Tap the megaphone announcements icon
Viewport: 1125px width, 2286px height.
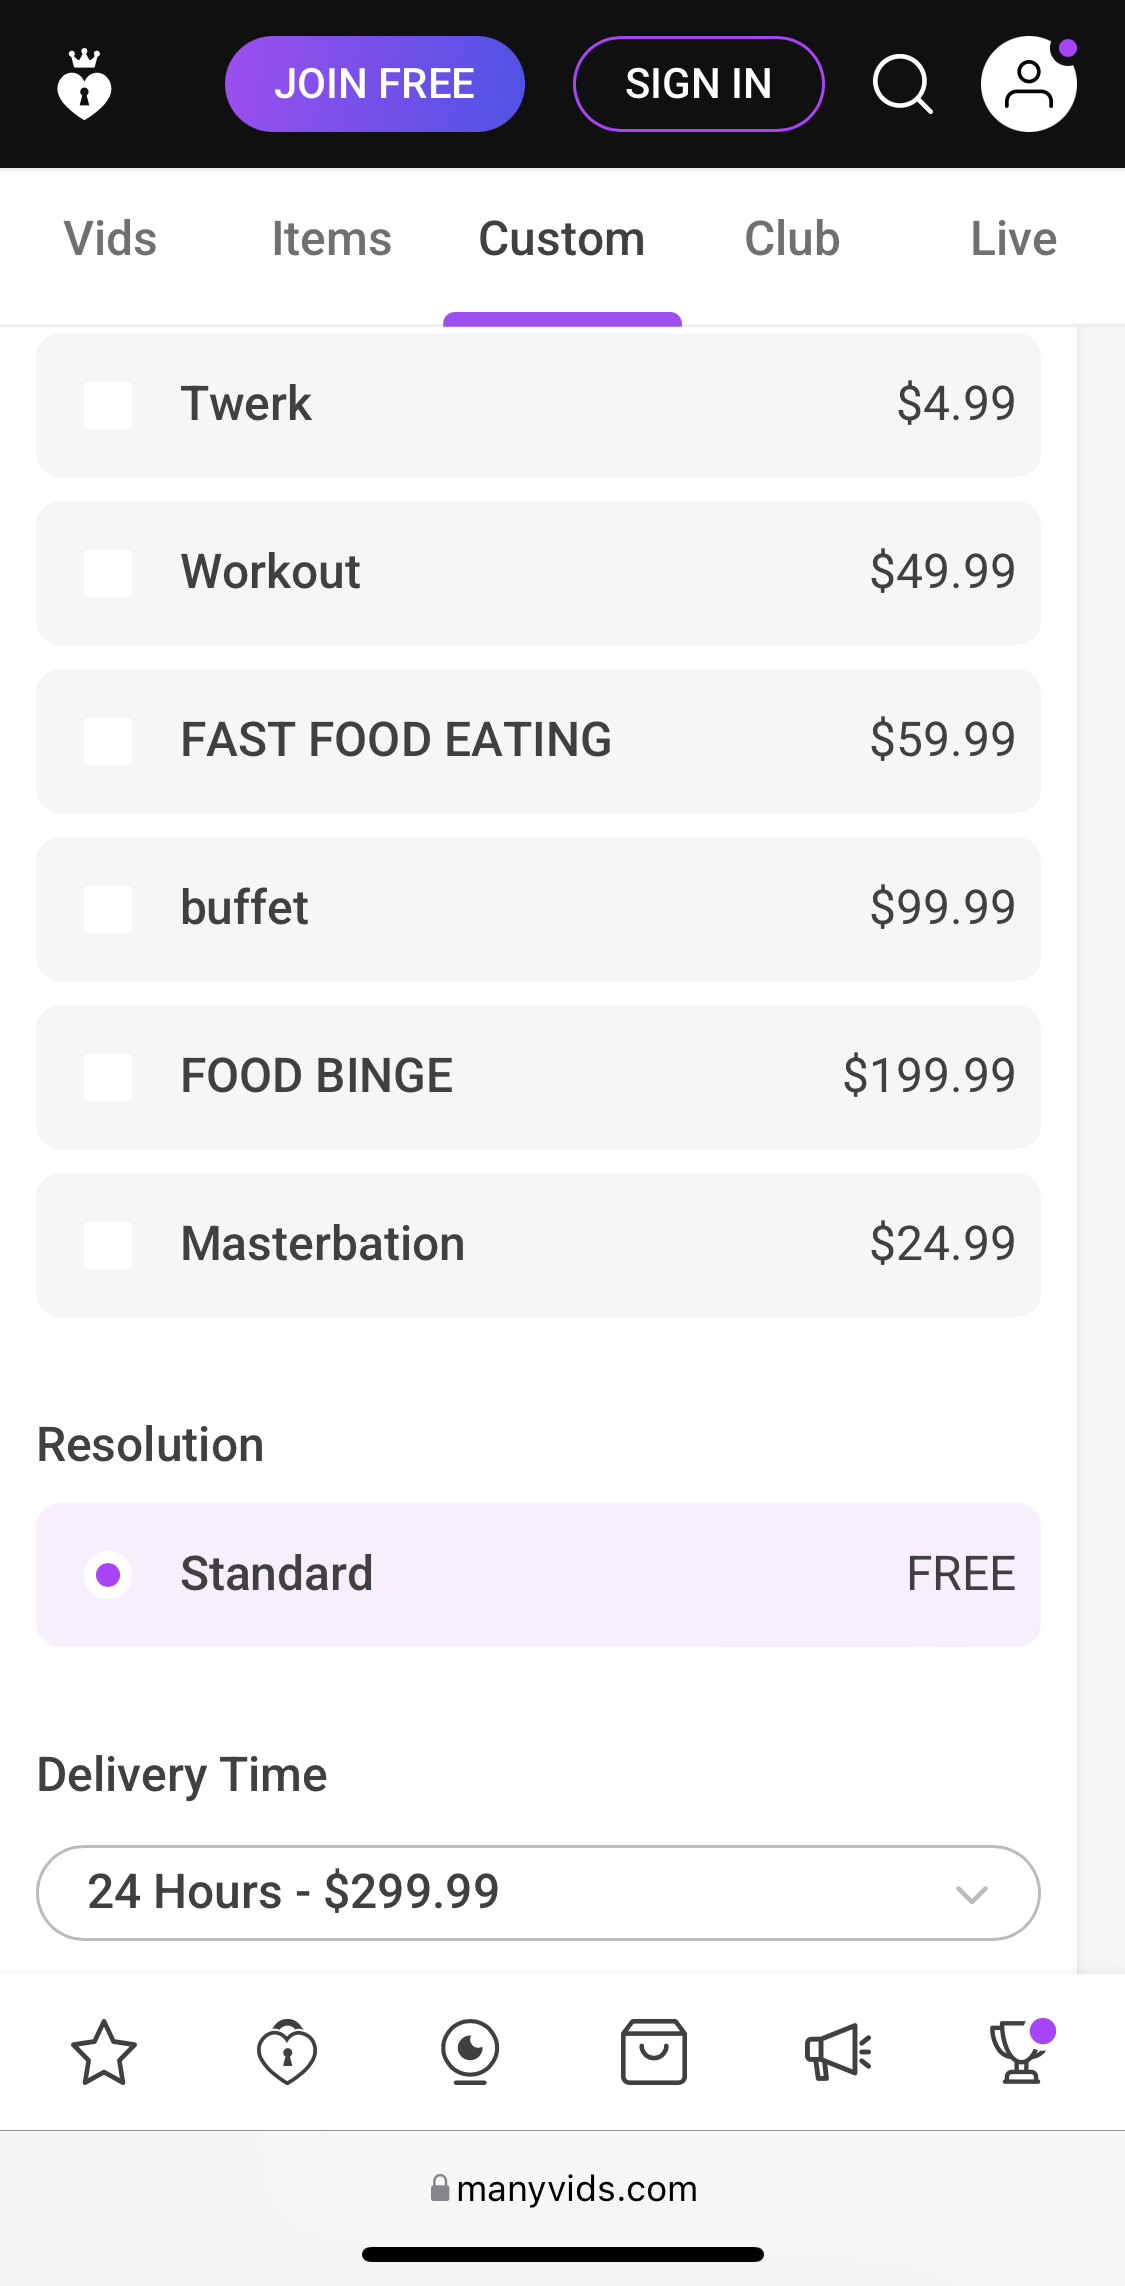tap(838, 2052)
